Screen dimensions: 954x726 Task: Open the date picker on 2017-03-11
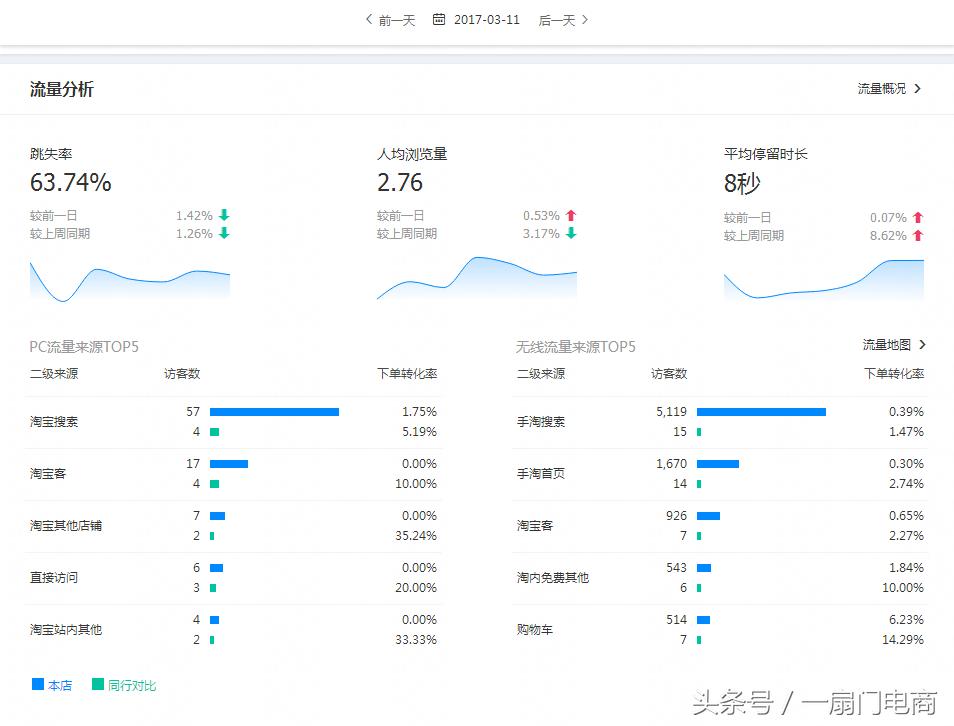point(485,19)
